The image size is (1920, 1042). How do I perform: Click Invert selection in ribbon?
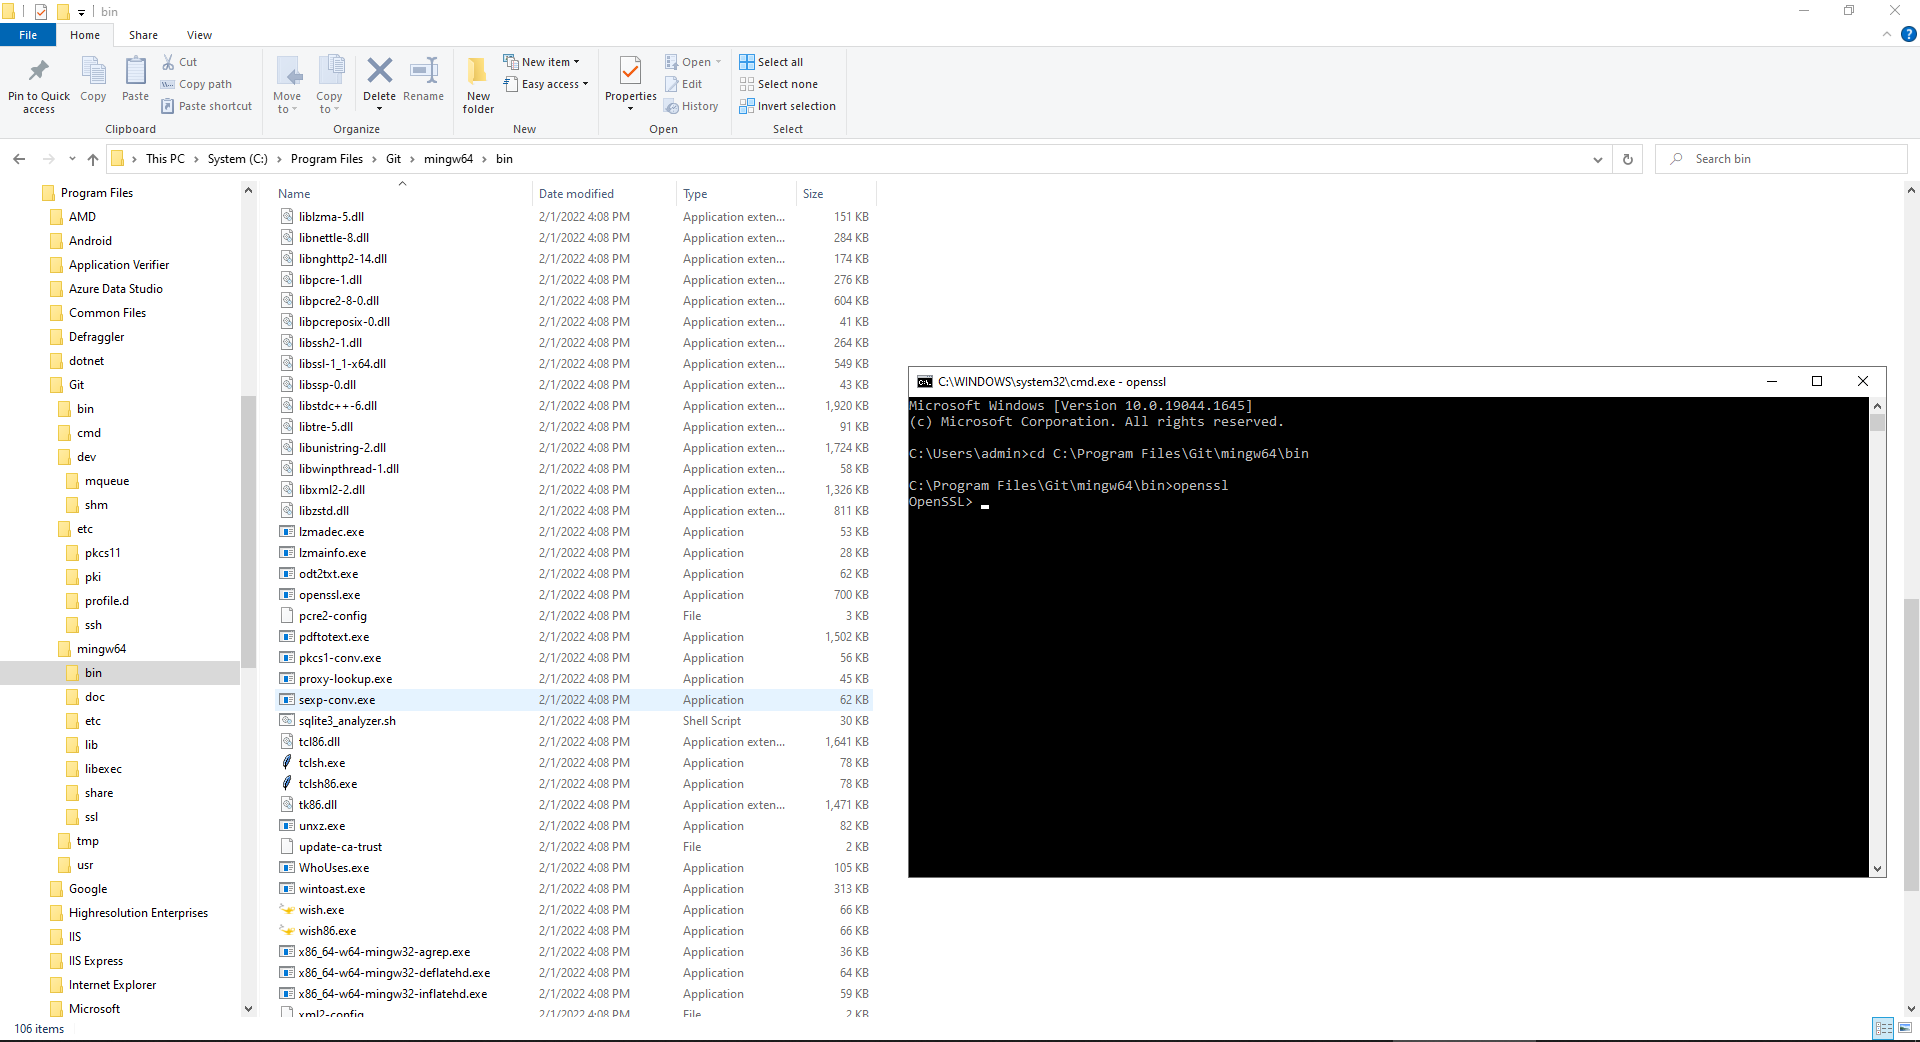click(x=787, y=106)
